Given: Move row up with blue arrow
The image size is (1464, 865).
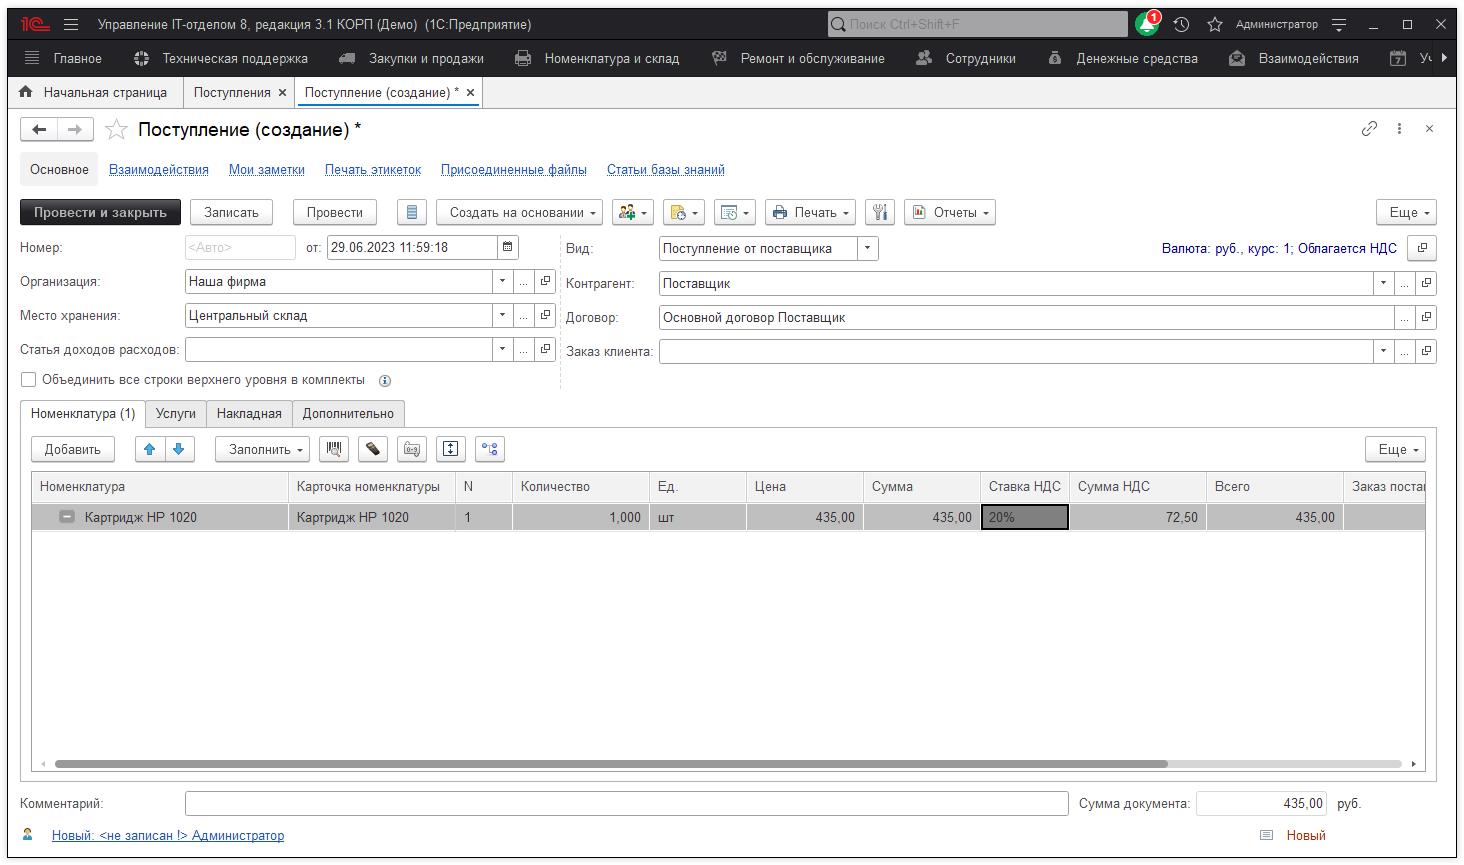Looking at the screenshot, I should pos(150,449).
